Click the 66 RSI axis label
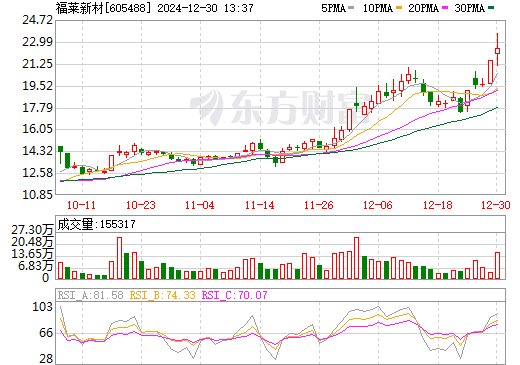This screenshot has height=365, width=520. click(46, 333)
